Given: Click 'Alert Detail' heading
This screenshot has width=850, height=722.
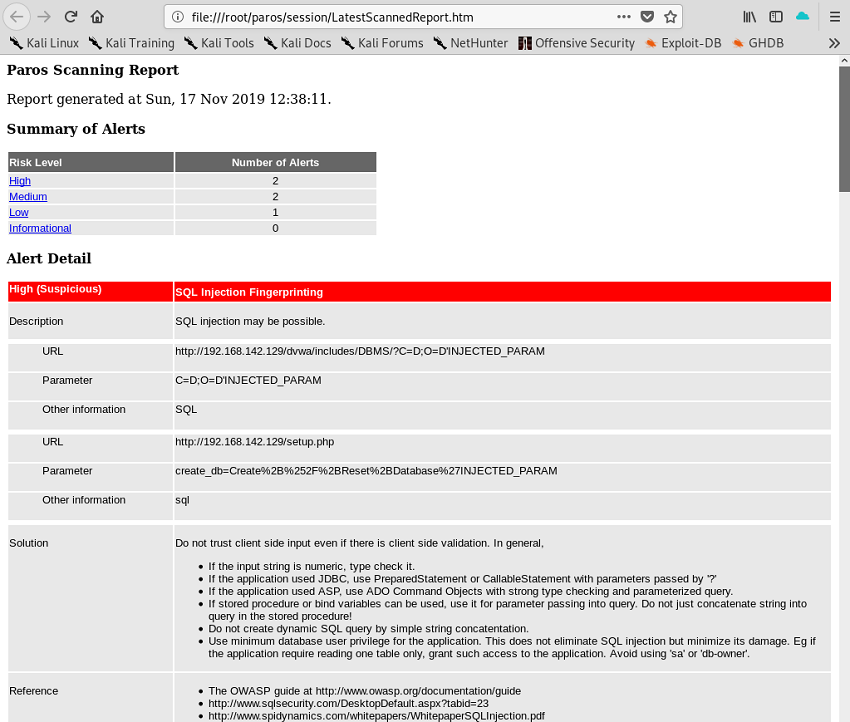Looking at the screenshot, I should [49, 259].
